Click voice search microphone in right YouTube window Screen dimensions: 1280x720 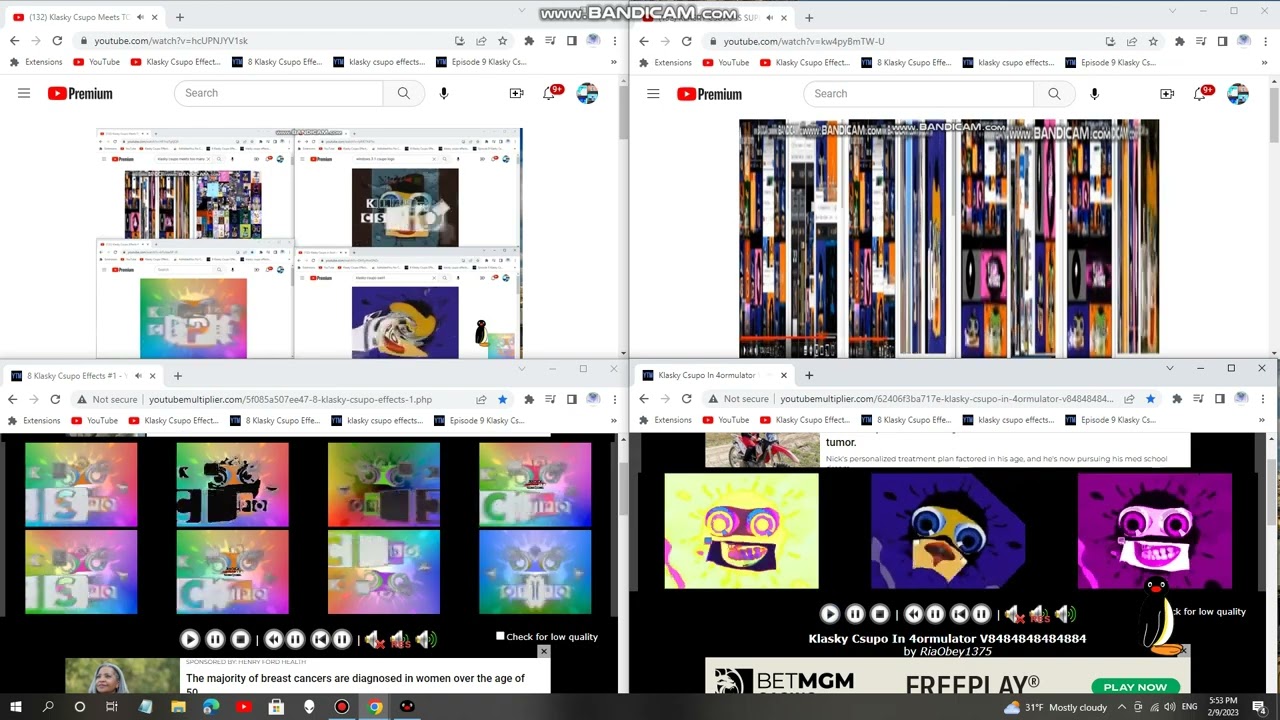[x=1094, y=94]
